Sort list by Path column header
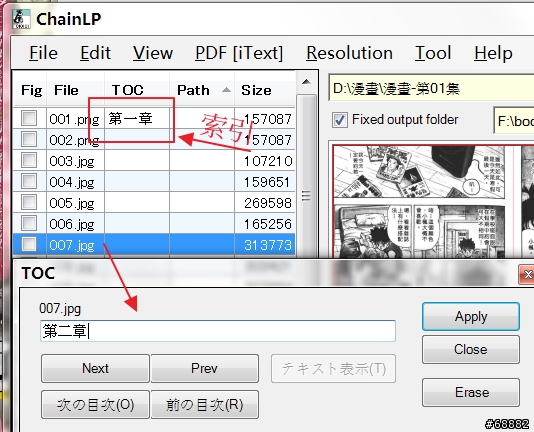 pos(202,90)
